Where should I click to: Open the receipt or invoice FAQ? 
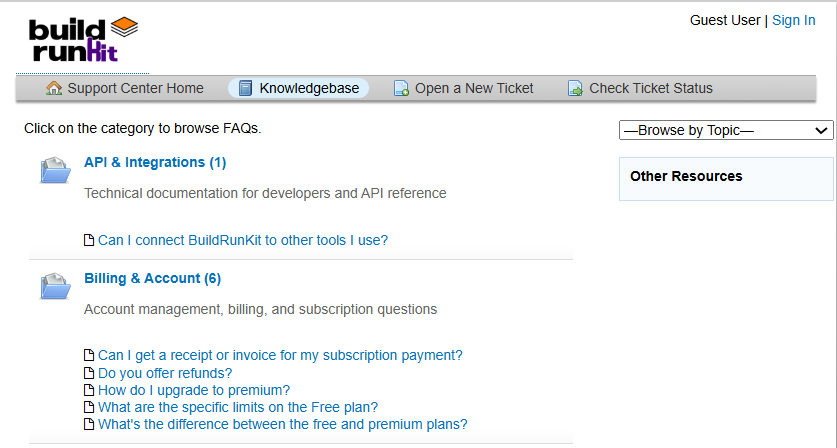pyautogui.click(x=280, y=355)
